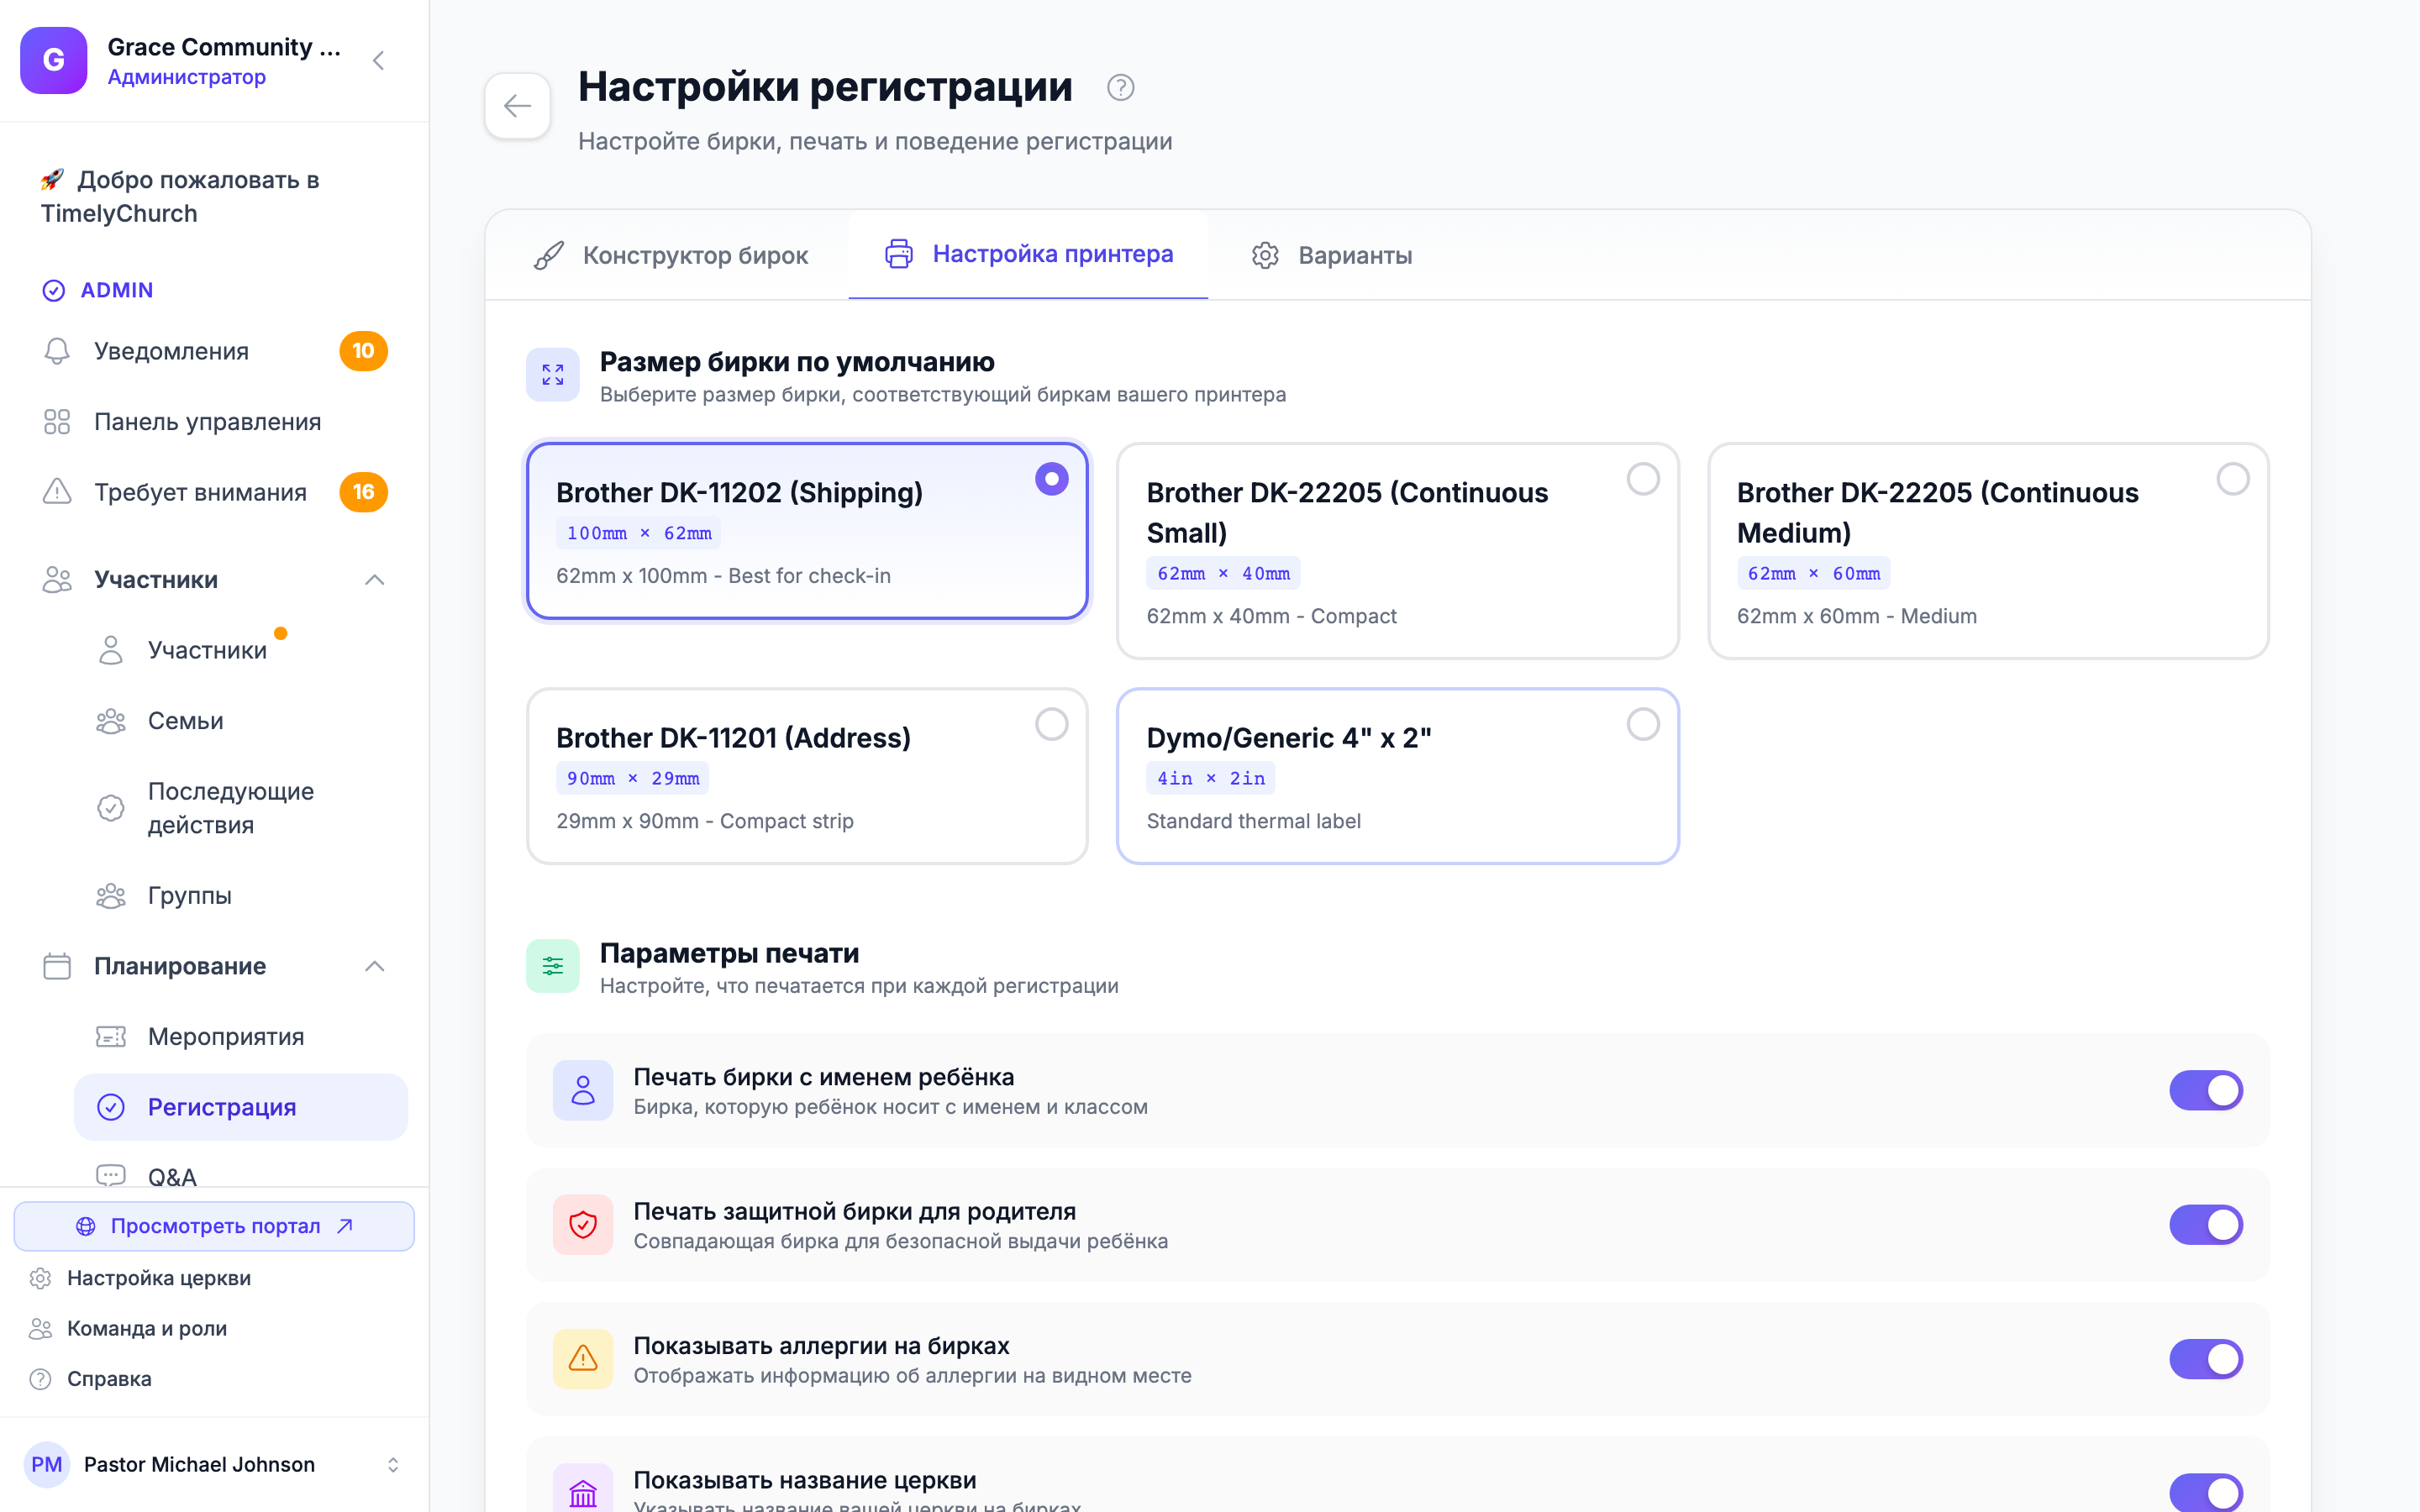Open Справка link
The height and width of the screenshot is (1512, 2420).
(x=109, y=1379)
